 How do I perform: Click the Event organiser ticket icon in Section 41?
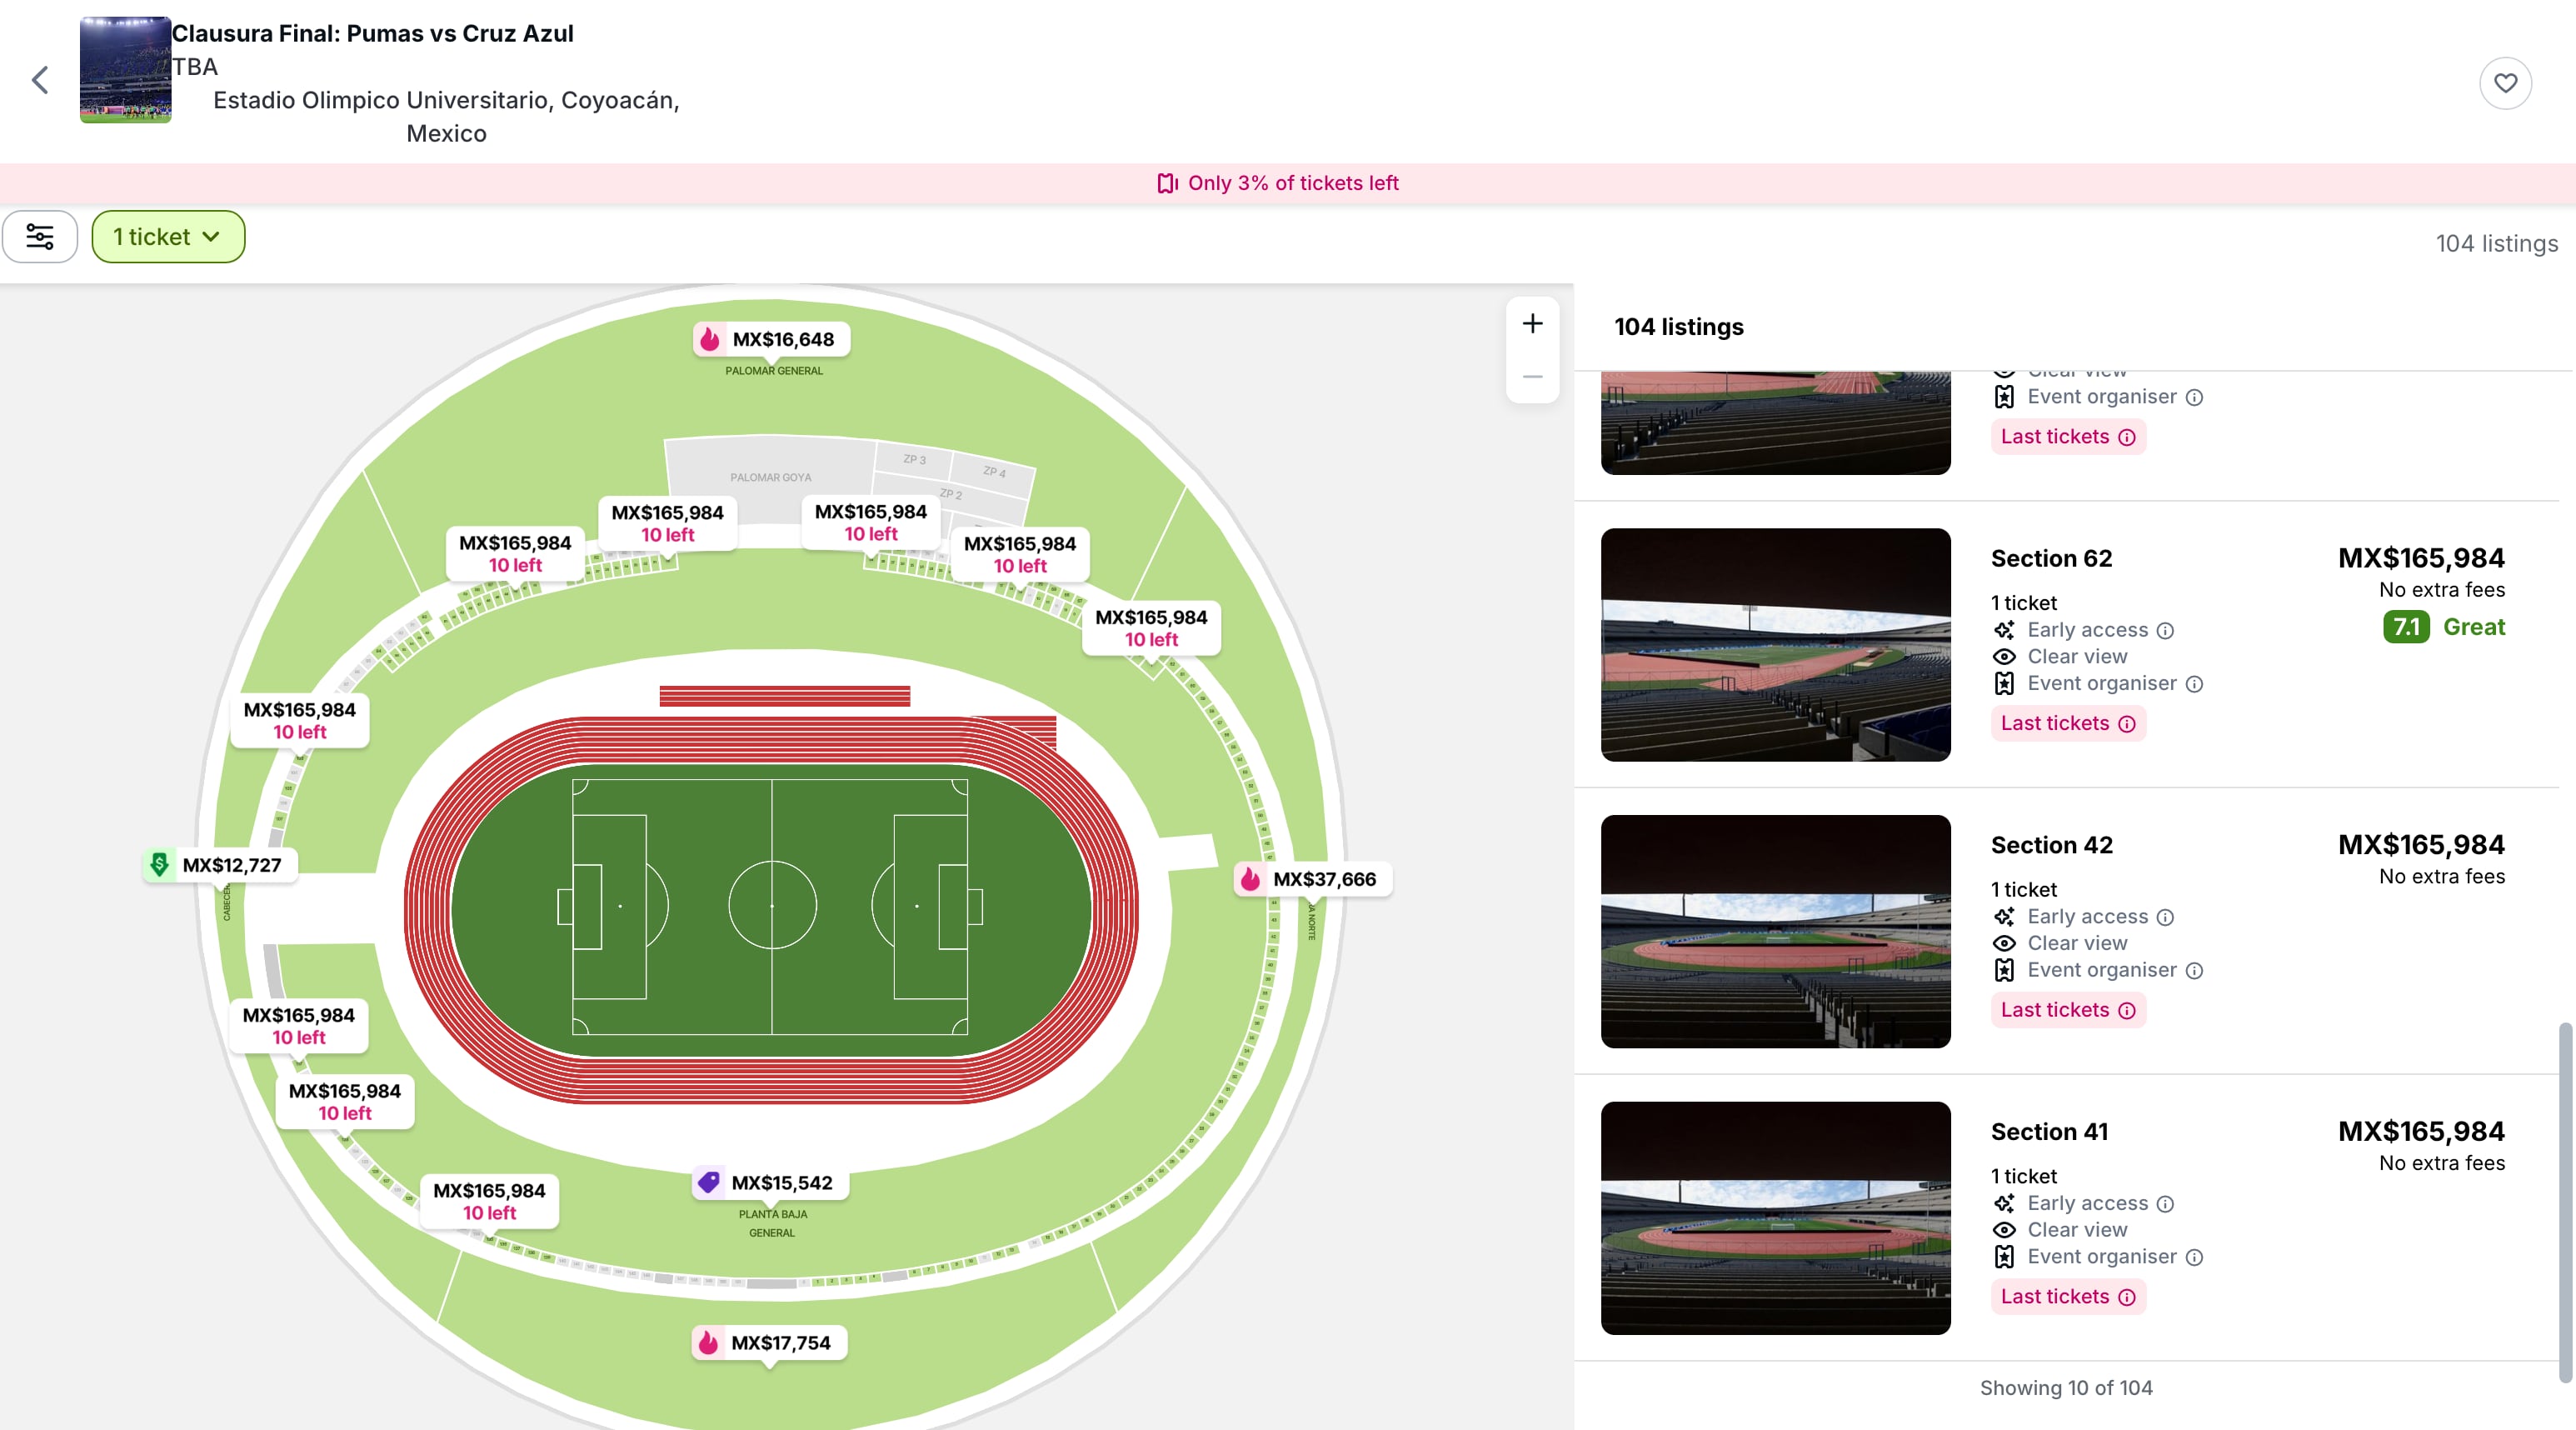point(2004,1258)
